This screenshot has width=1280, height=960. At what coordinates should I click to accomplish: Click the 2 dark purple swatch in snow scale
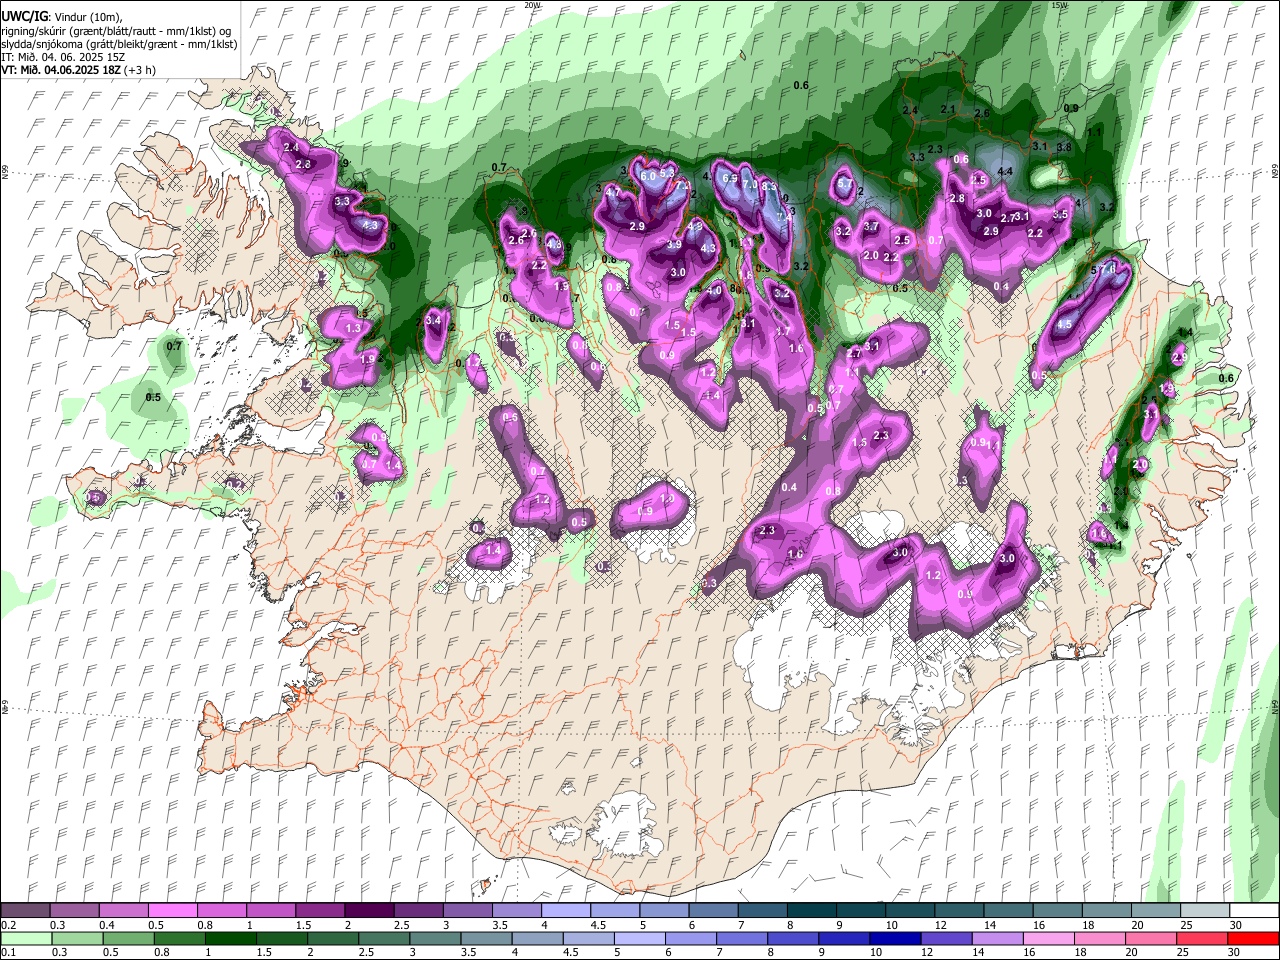tap(369, 911)
